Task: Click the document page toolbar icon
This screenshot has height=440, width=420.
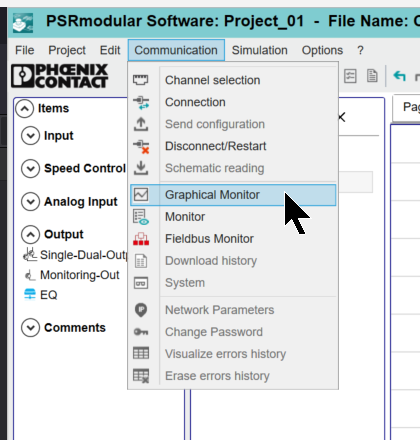Action: pyautogui.click(x=372, y=76)
